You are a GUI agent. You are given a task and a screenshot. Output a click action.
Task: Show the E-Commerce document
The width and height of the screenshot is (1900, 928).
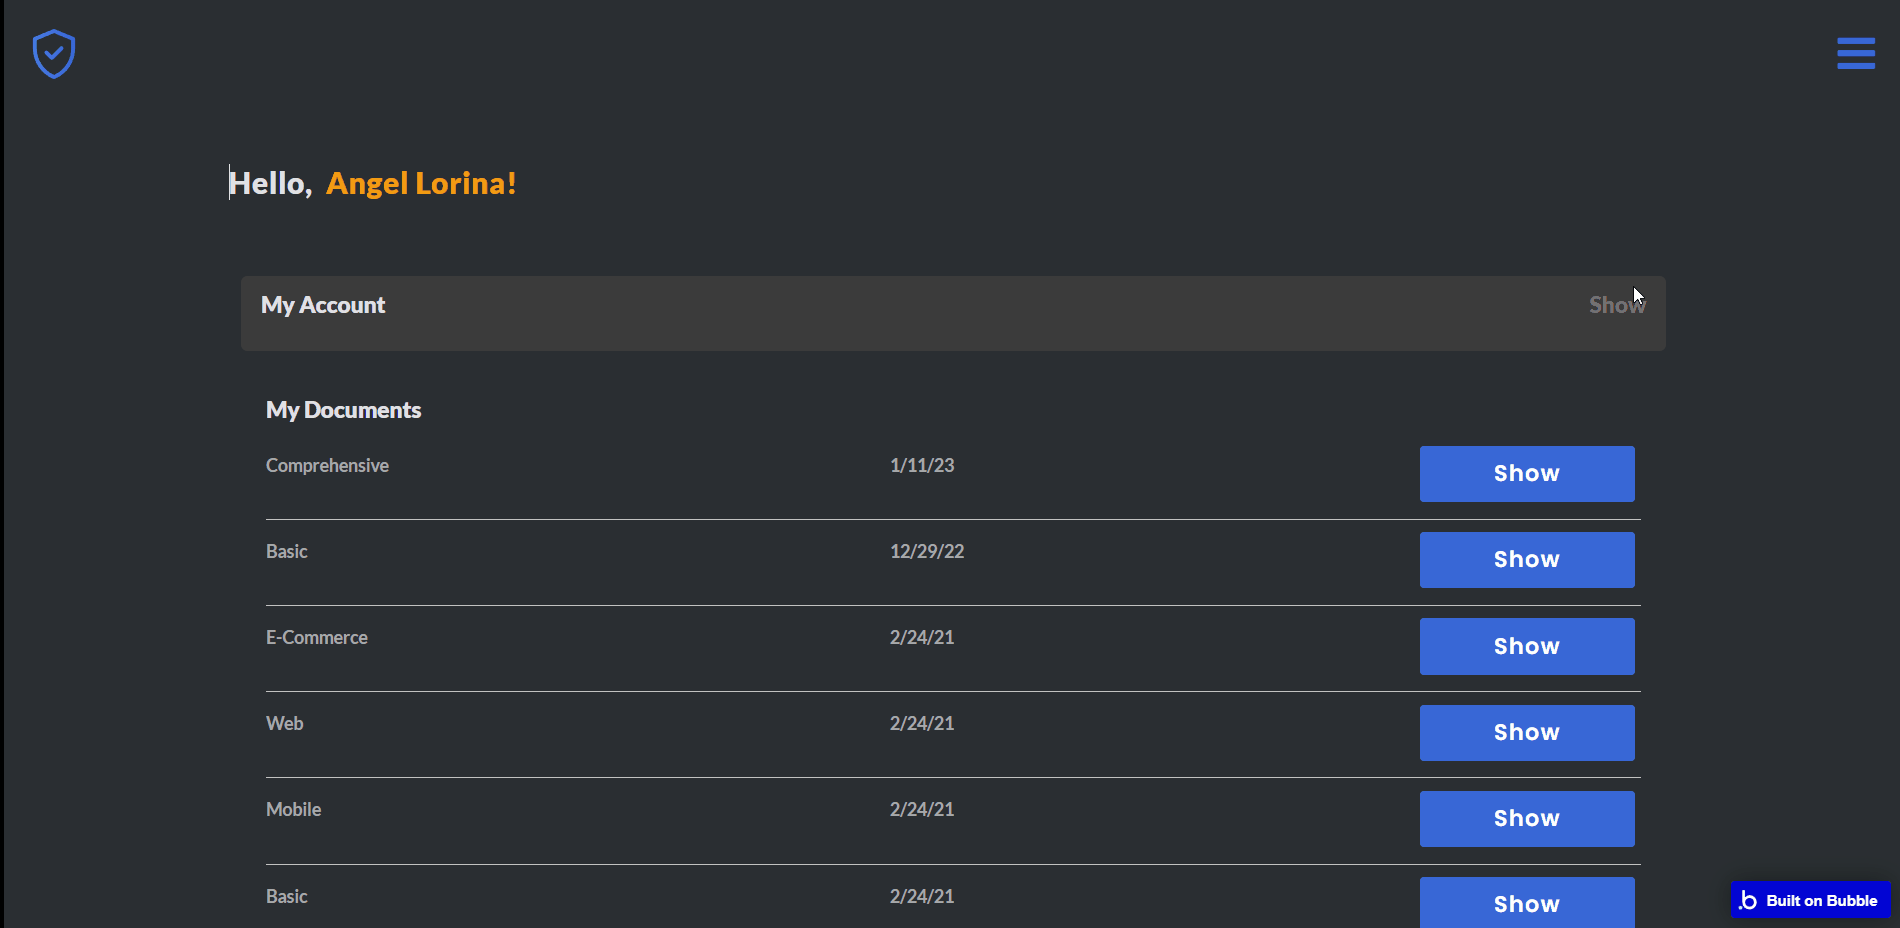(1526, 646)
